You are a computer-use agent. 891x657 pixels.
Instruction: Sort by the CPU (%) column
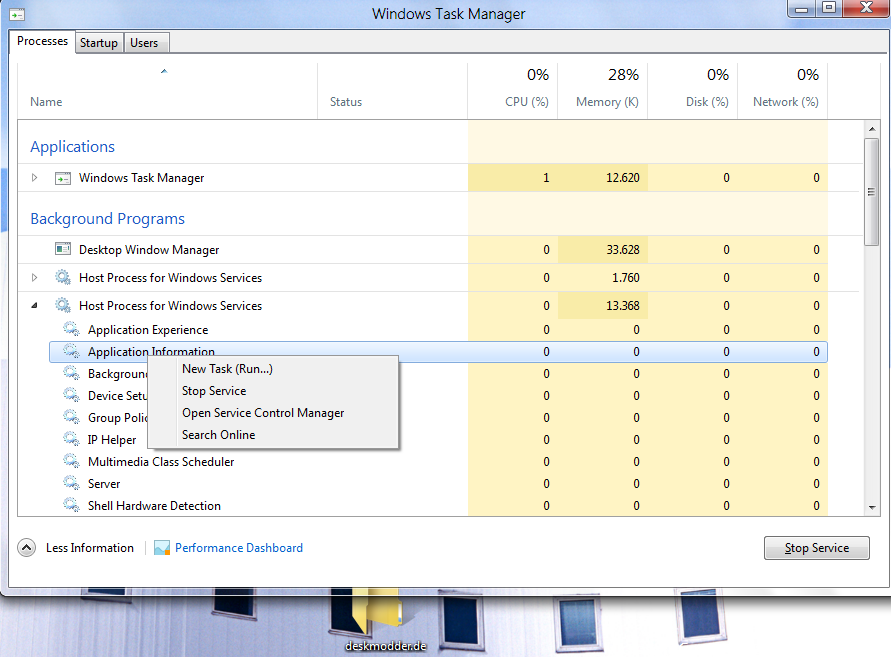pos(513,91)
